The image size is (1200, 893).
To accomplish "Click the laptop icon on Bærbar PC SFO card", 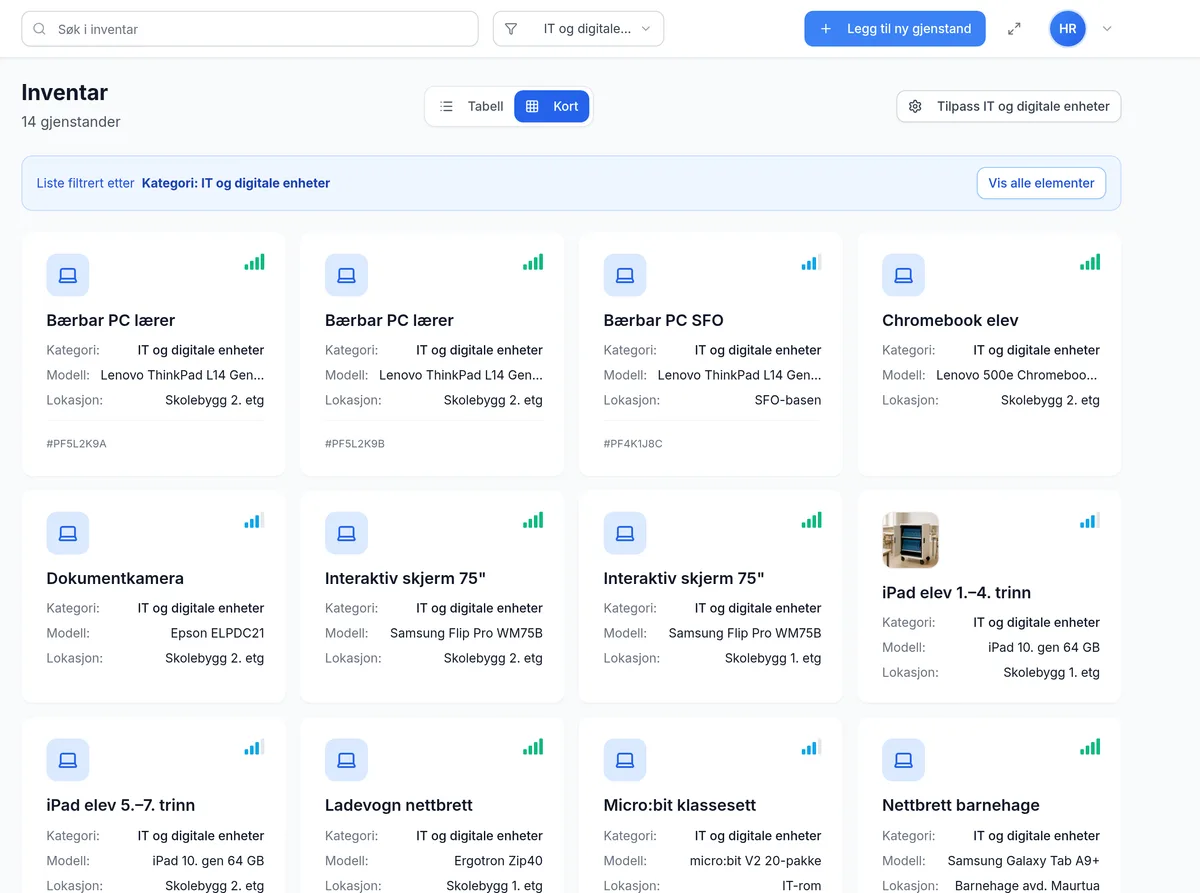I will (625, 275).
